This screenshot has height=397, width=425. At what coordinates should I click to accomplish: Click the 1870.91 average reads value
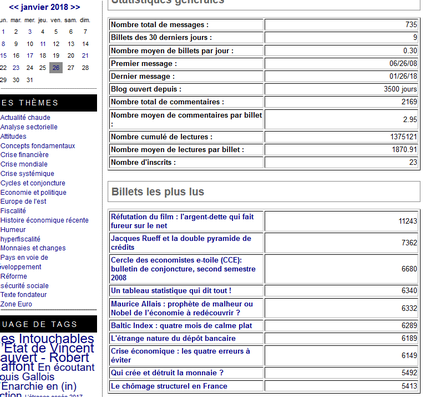click(x=404, y=149)
